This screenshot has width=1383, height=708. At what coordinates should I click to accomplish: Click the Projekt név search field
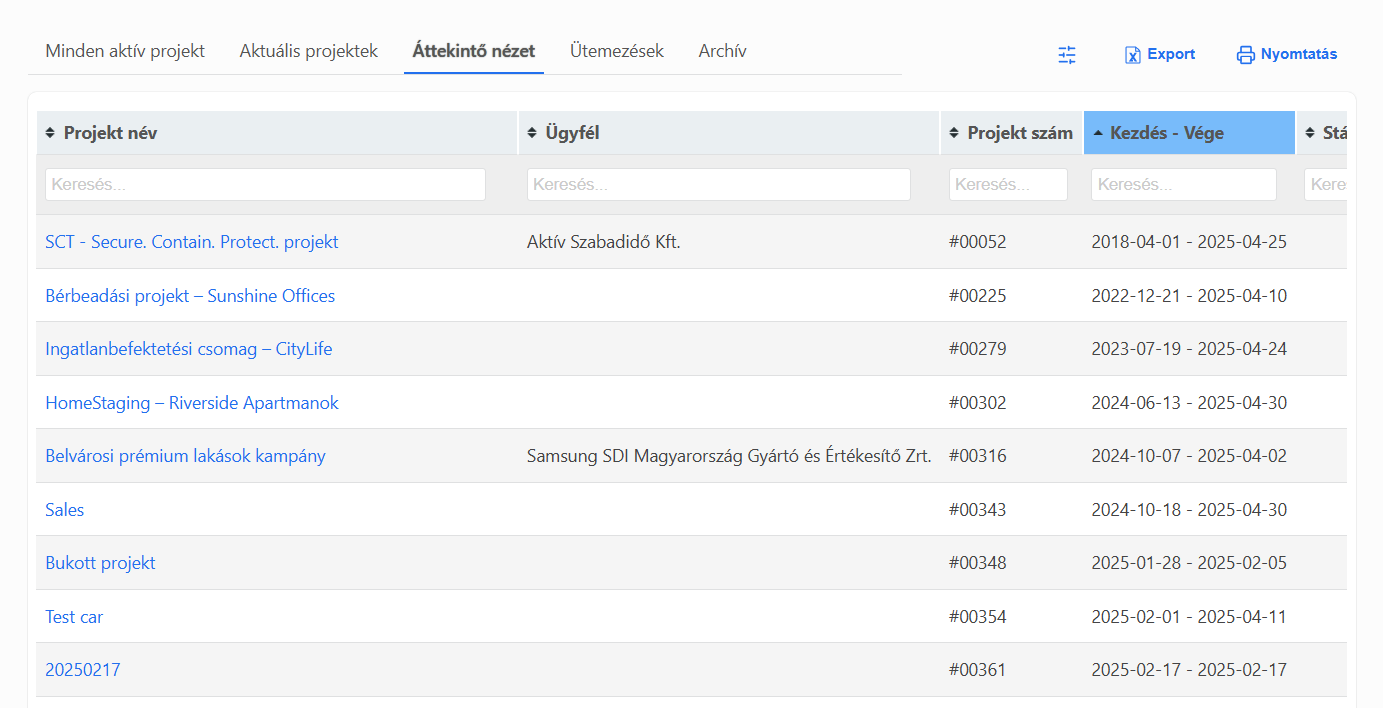point(265,185)
